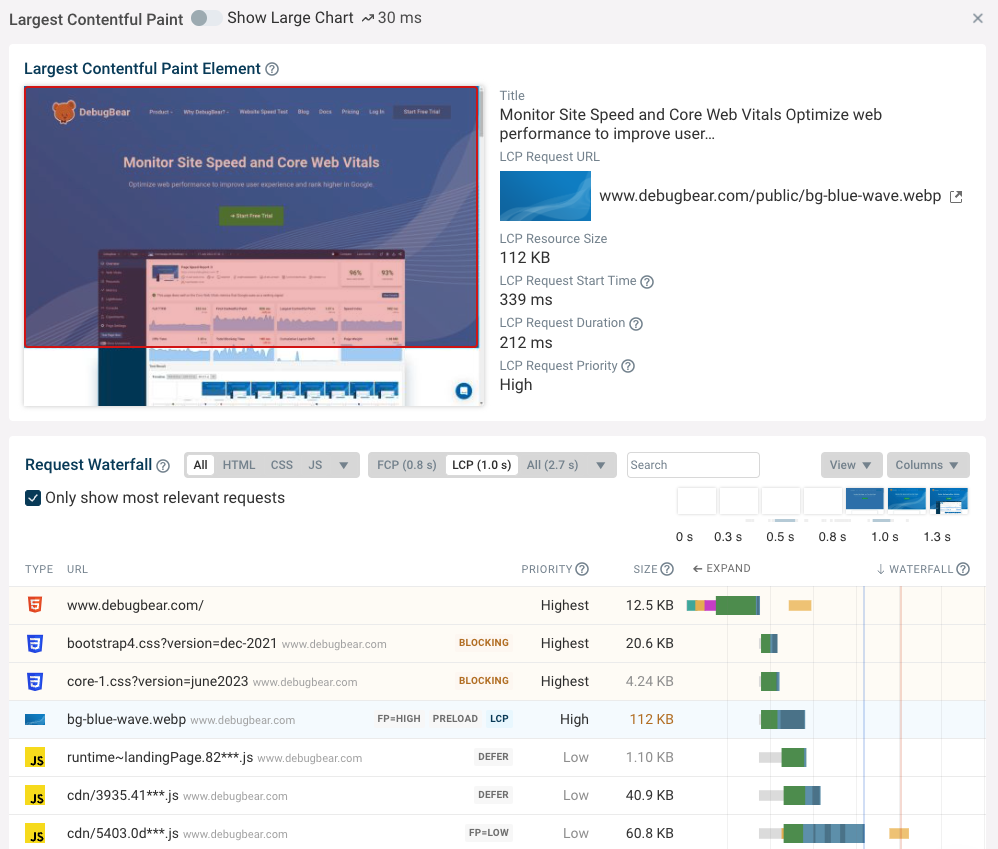Toggle the Show Large Chart switch

click(x=206, y=18)
